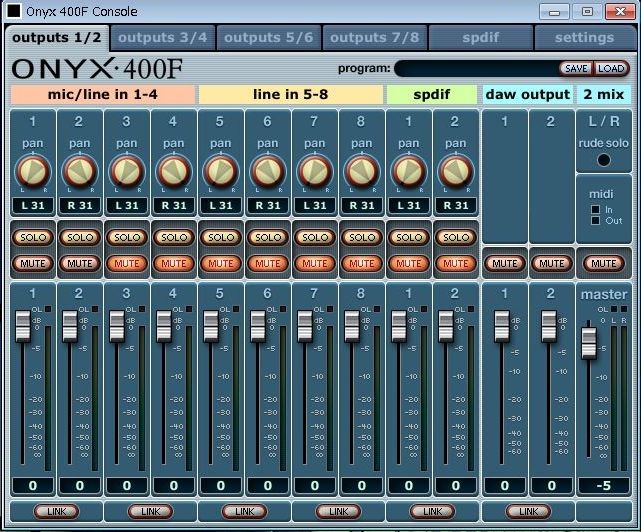Click fader handle of line in channel 5
Screen dimensions: 641x532
pyautogui.click(x=211, y=326)
